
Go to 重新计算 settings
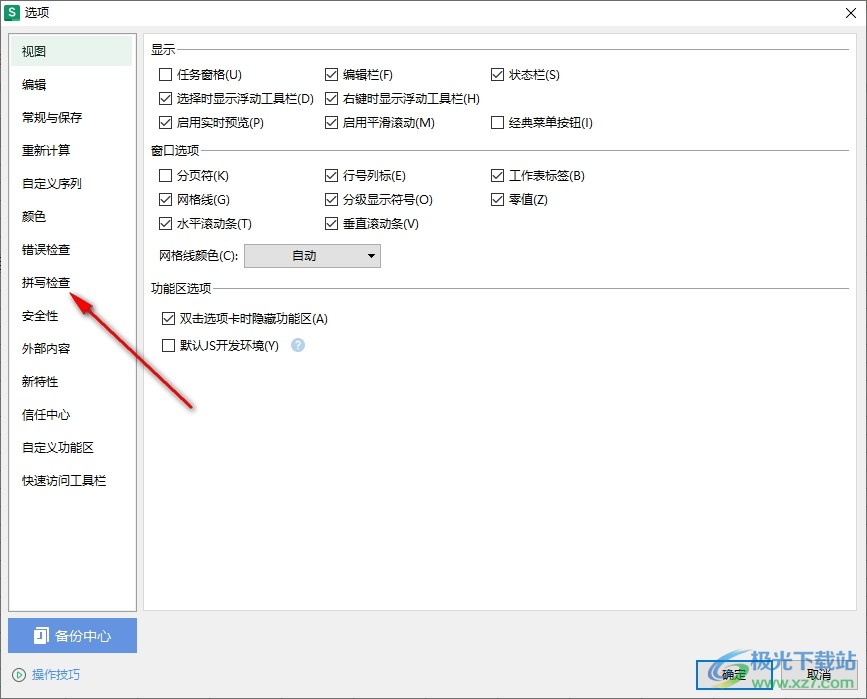tap(71, 150)
